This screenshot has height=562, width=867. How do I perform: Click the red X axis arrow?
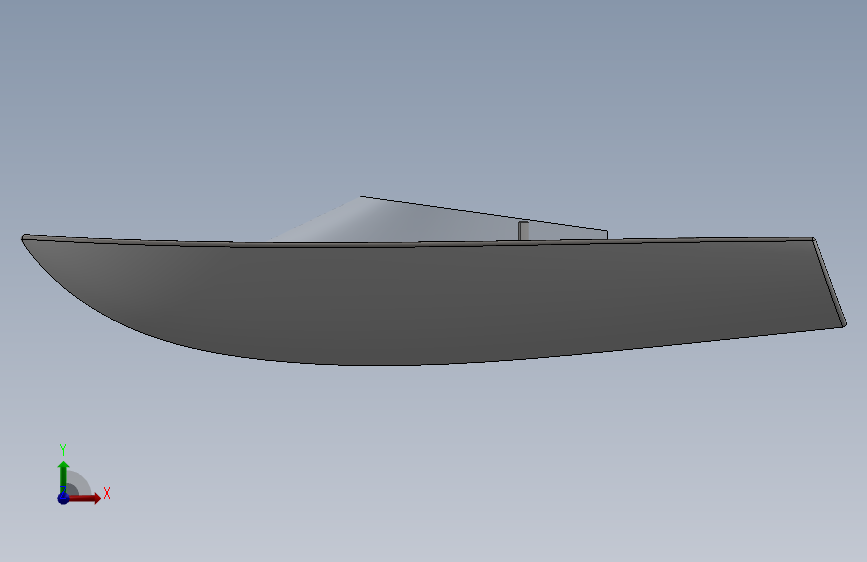point(85,498)
